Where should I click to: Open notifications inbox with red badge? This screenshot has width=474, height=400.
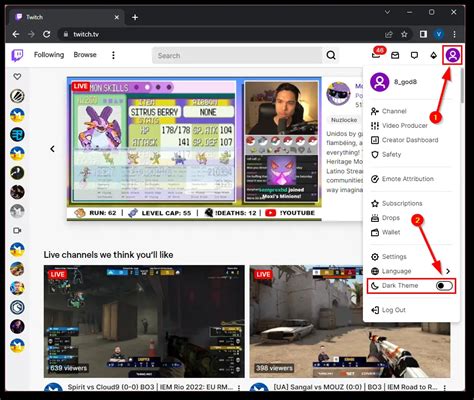[x=376, y=55]
